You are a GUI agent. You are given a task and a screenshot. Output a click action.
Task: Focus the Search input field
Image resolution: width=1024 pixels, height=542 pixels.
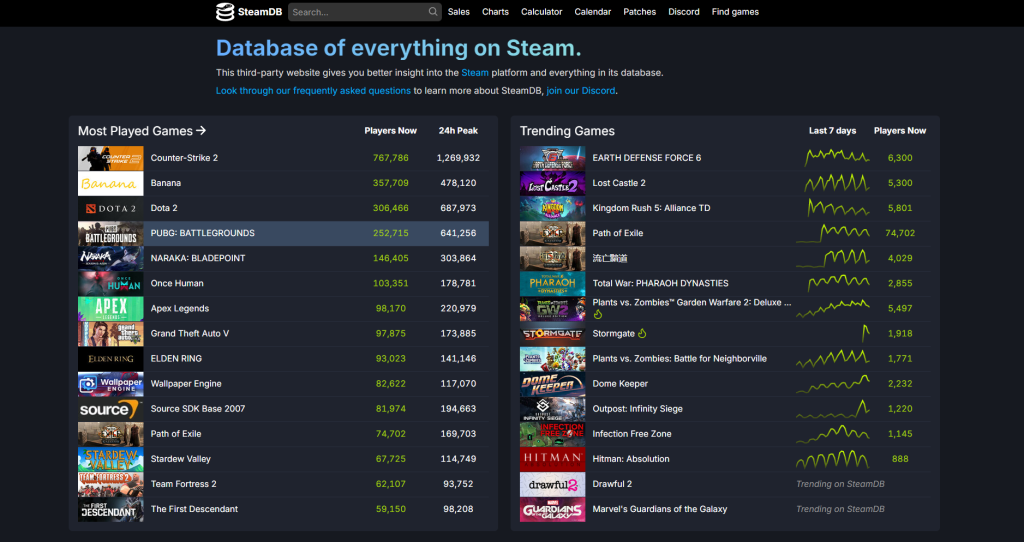364,12
